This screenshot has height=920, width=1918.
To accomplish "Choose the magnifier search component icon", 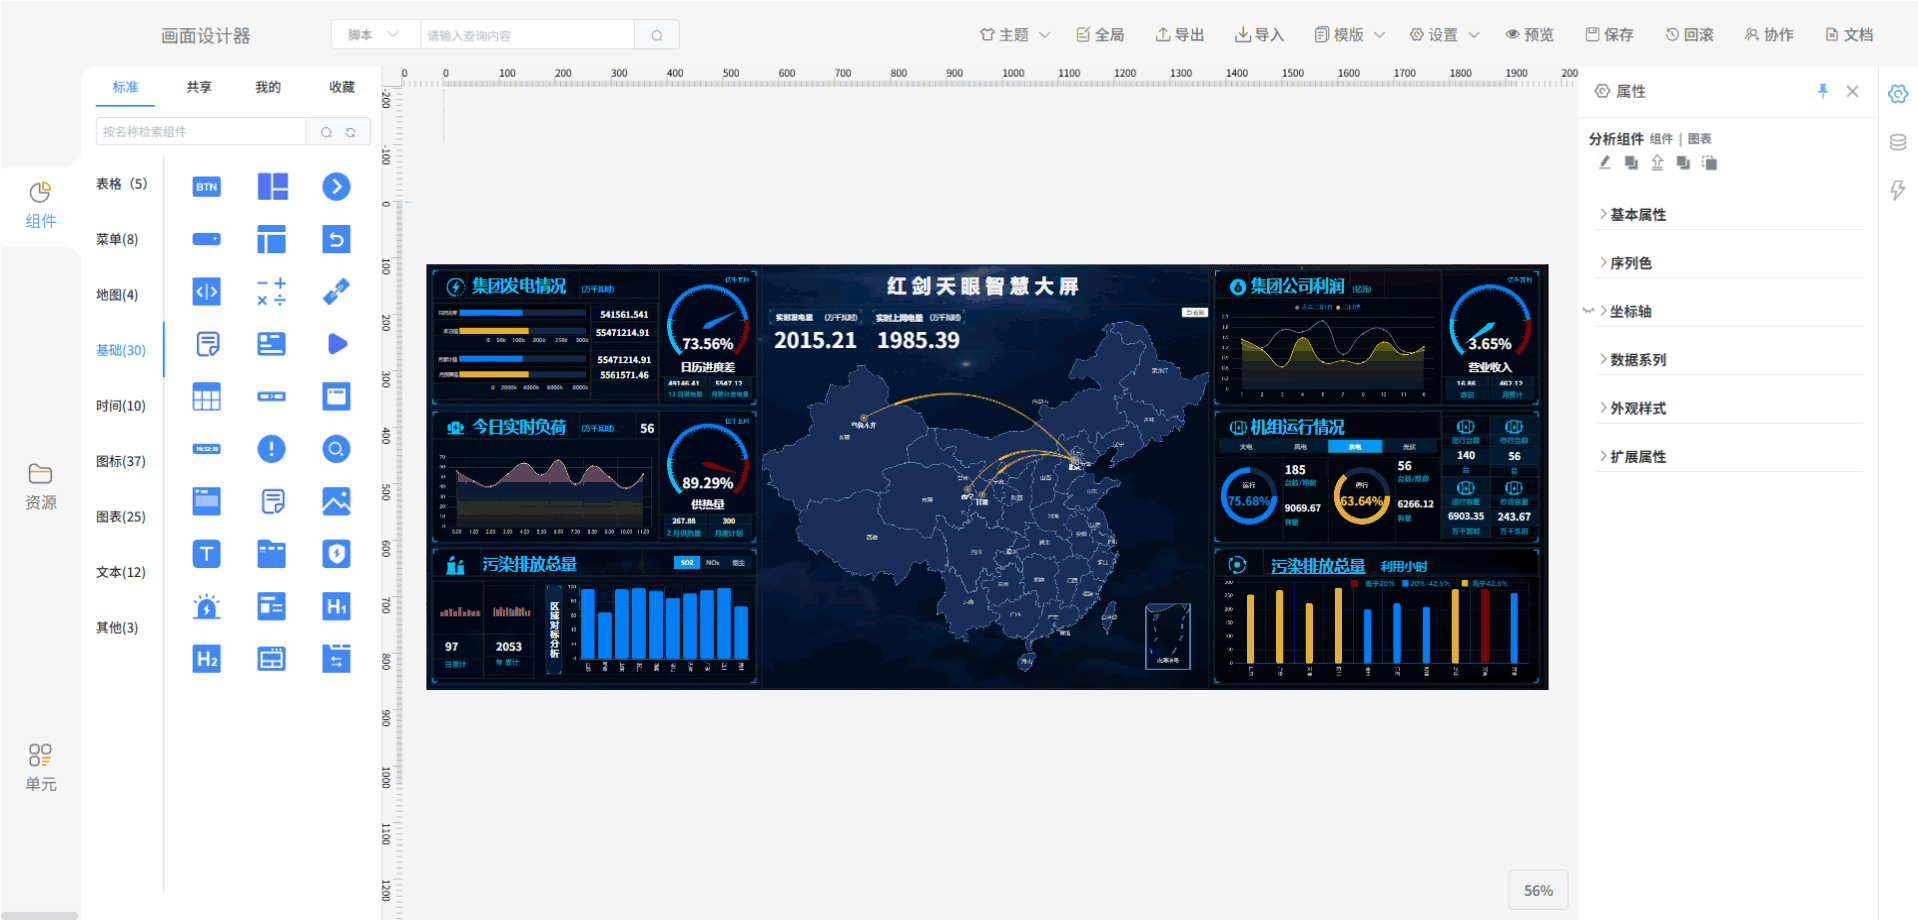I will (336, 449).
